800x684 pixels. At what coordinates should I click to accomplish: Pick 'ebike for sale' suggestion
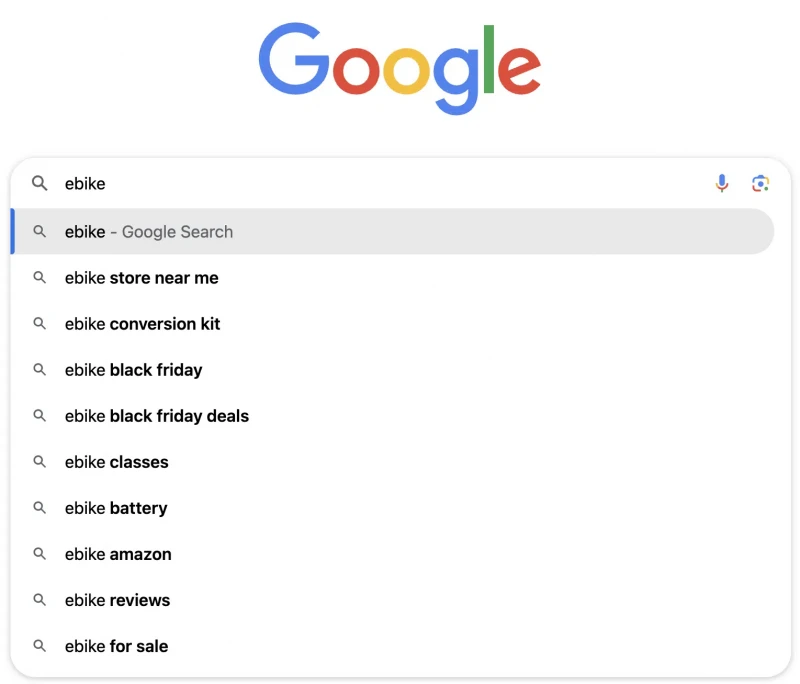pyautogui.click(x=392, y=646)
